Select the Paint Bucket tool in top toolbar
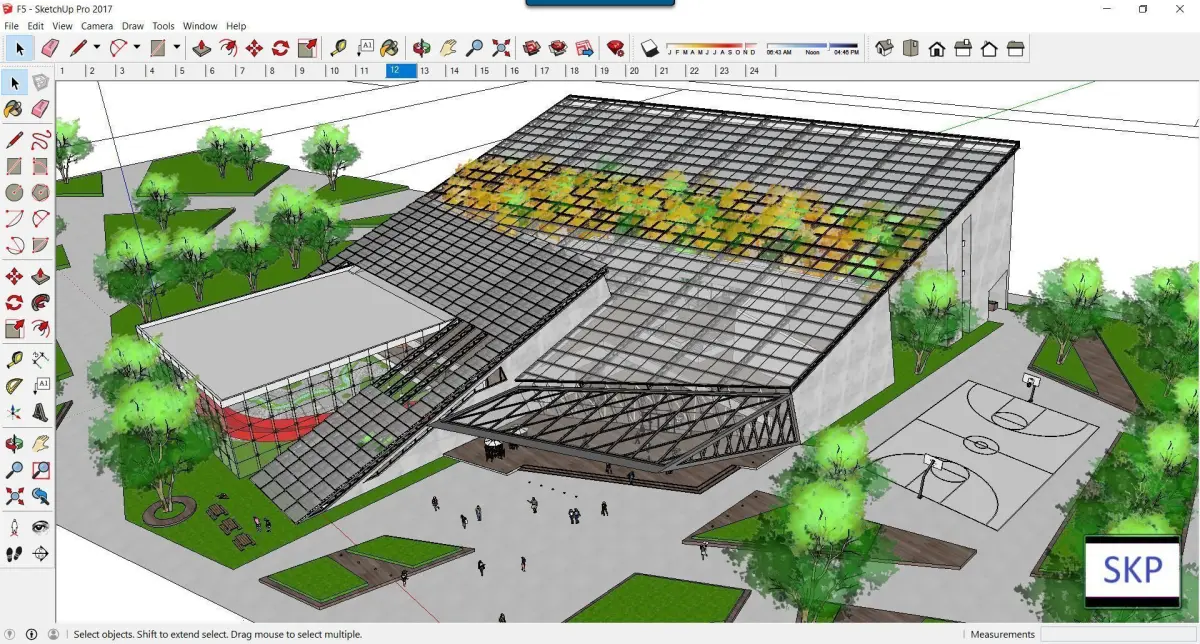1200x644 pixels. coord(390,47)
